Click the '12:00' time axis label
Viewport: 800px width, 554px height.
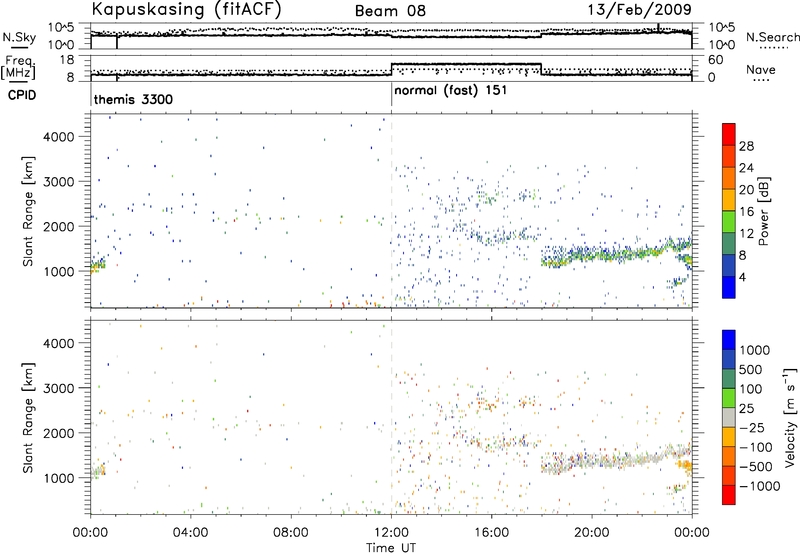tap(391, 533)
